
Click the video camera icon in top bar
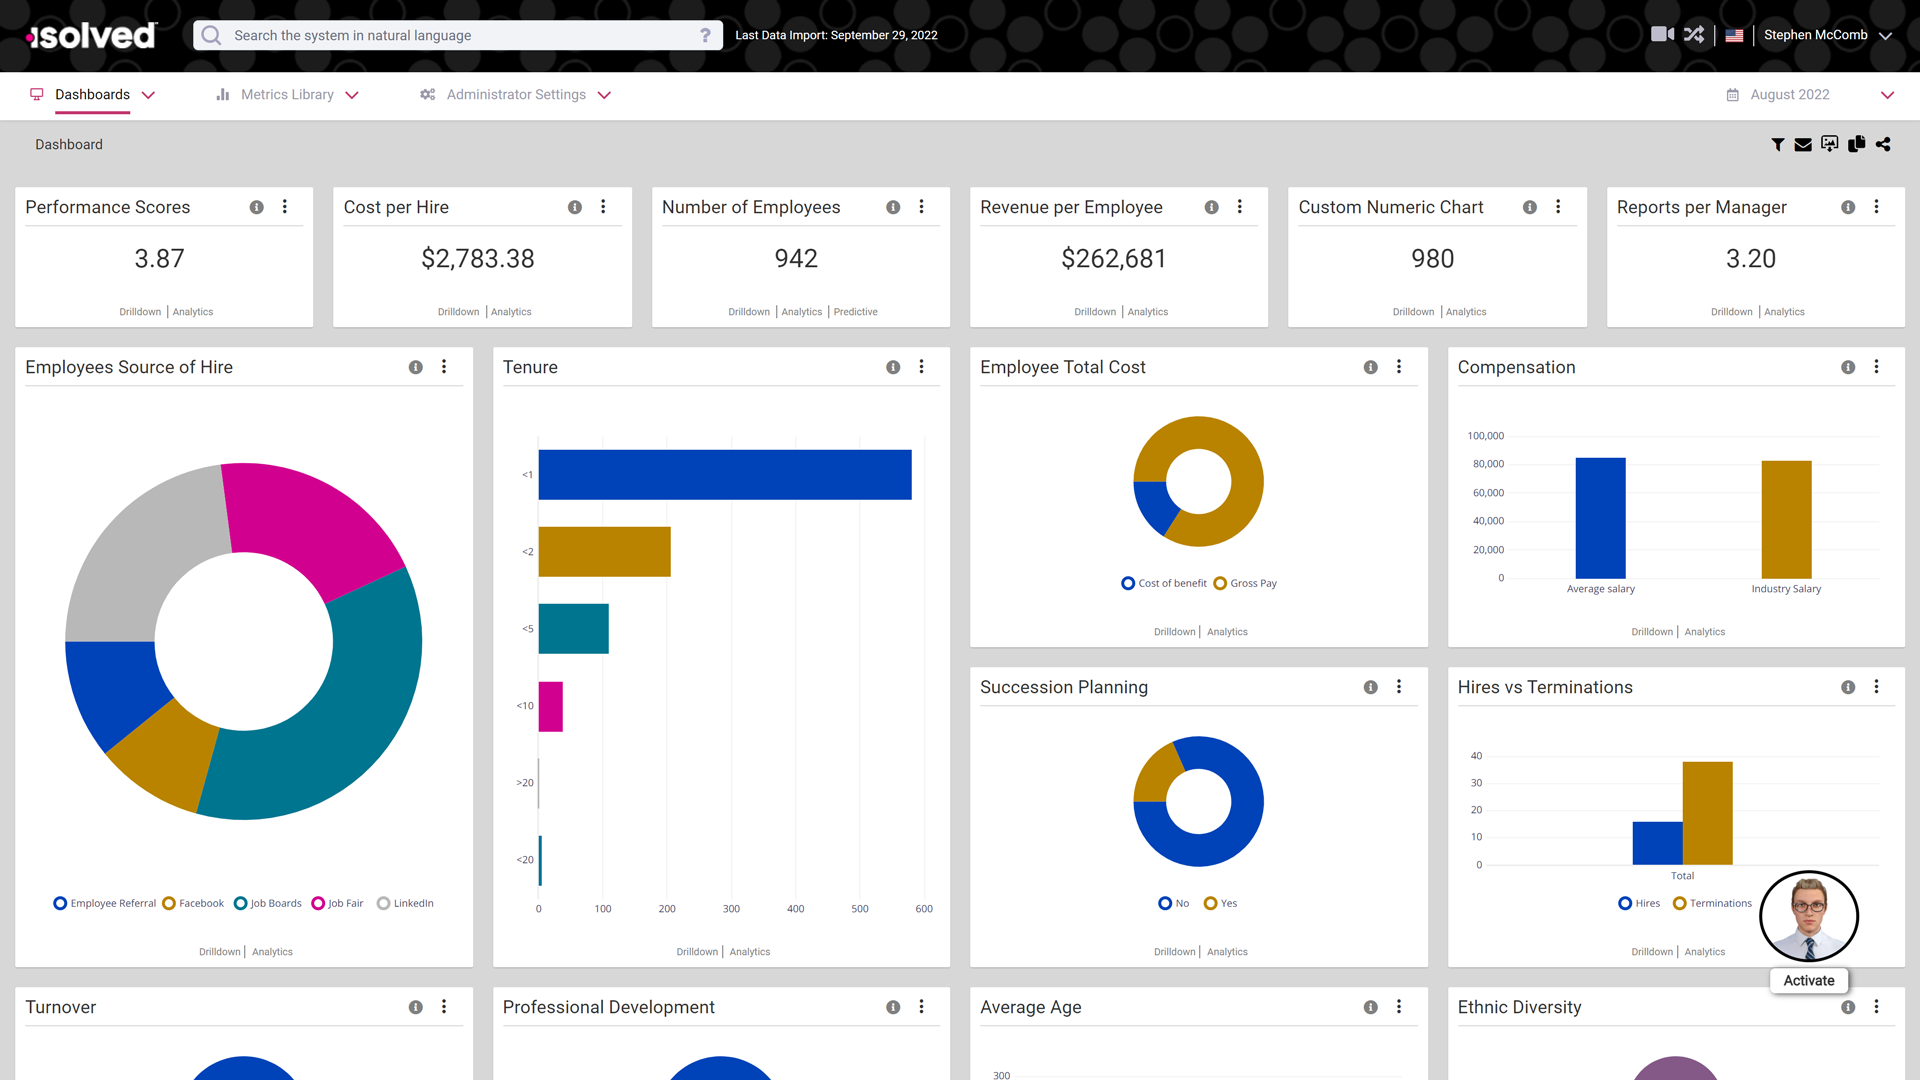(x=1663, y=34)
